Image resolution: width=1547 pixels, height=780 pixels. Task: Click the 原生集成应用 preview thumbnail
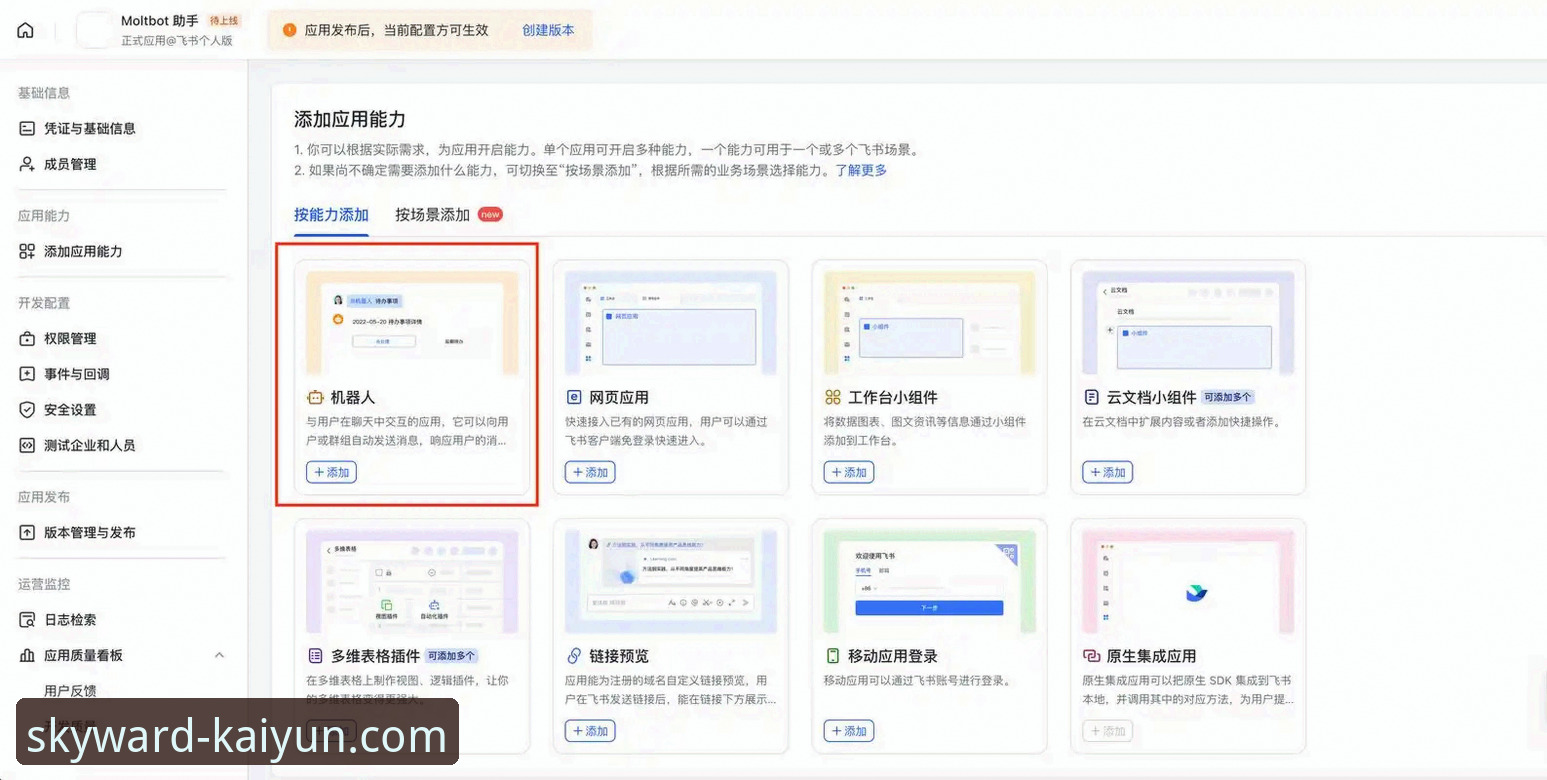[x=1188, y=582]
